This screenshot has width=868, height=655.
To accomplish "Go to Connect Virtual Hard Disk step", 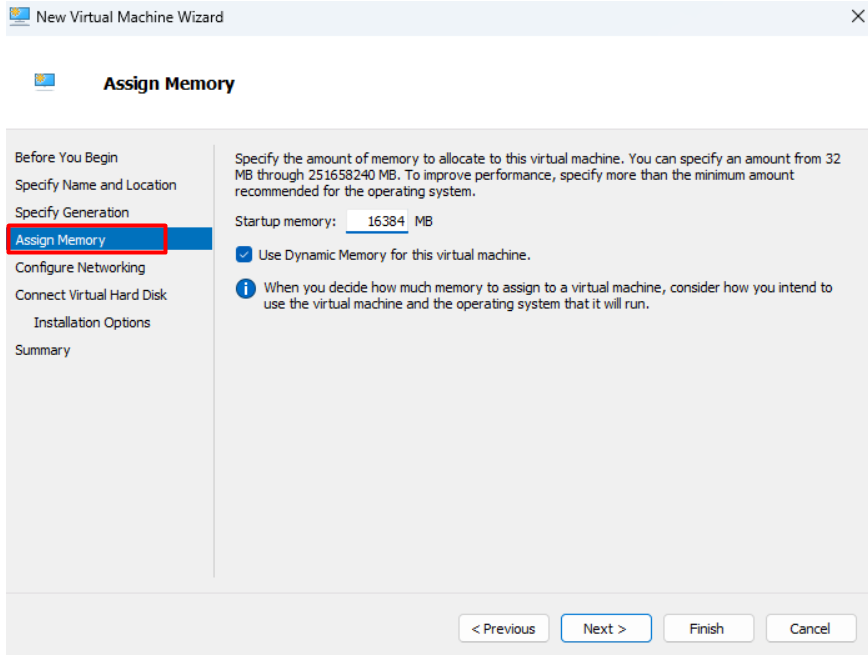I will pos(91,295).
